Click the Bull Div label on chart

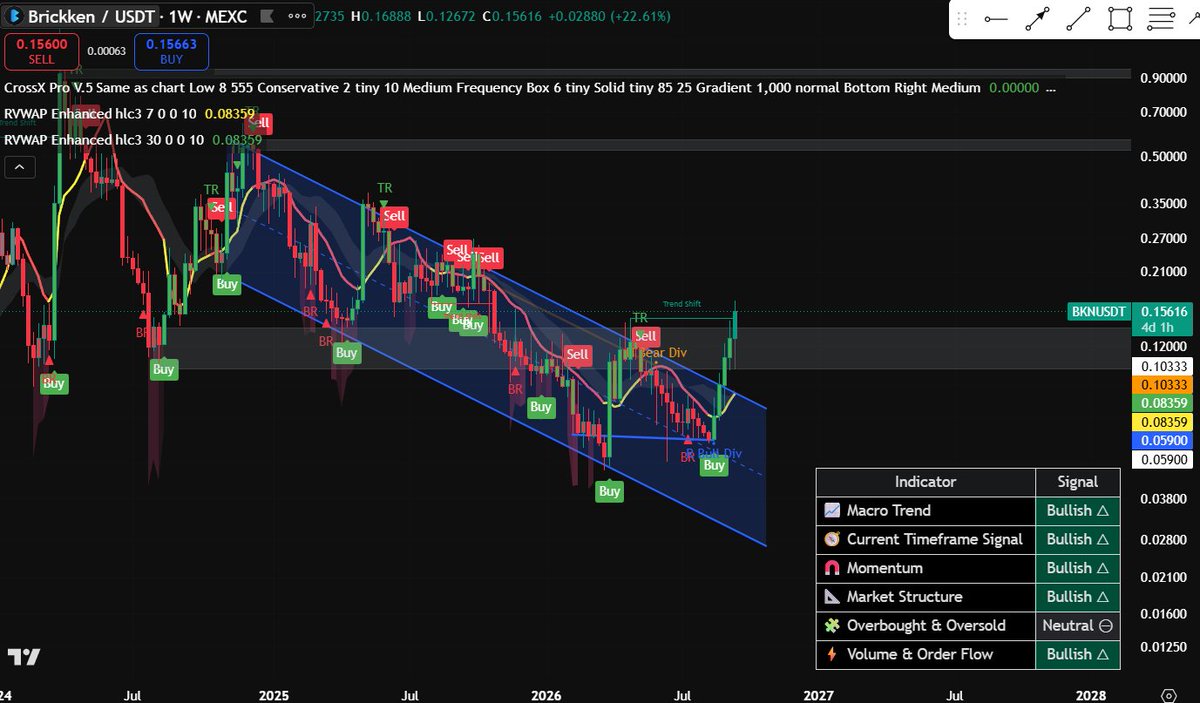[x=718, y=453]
